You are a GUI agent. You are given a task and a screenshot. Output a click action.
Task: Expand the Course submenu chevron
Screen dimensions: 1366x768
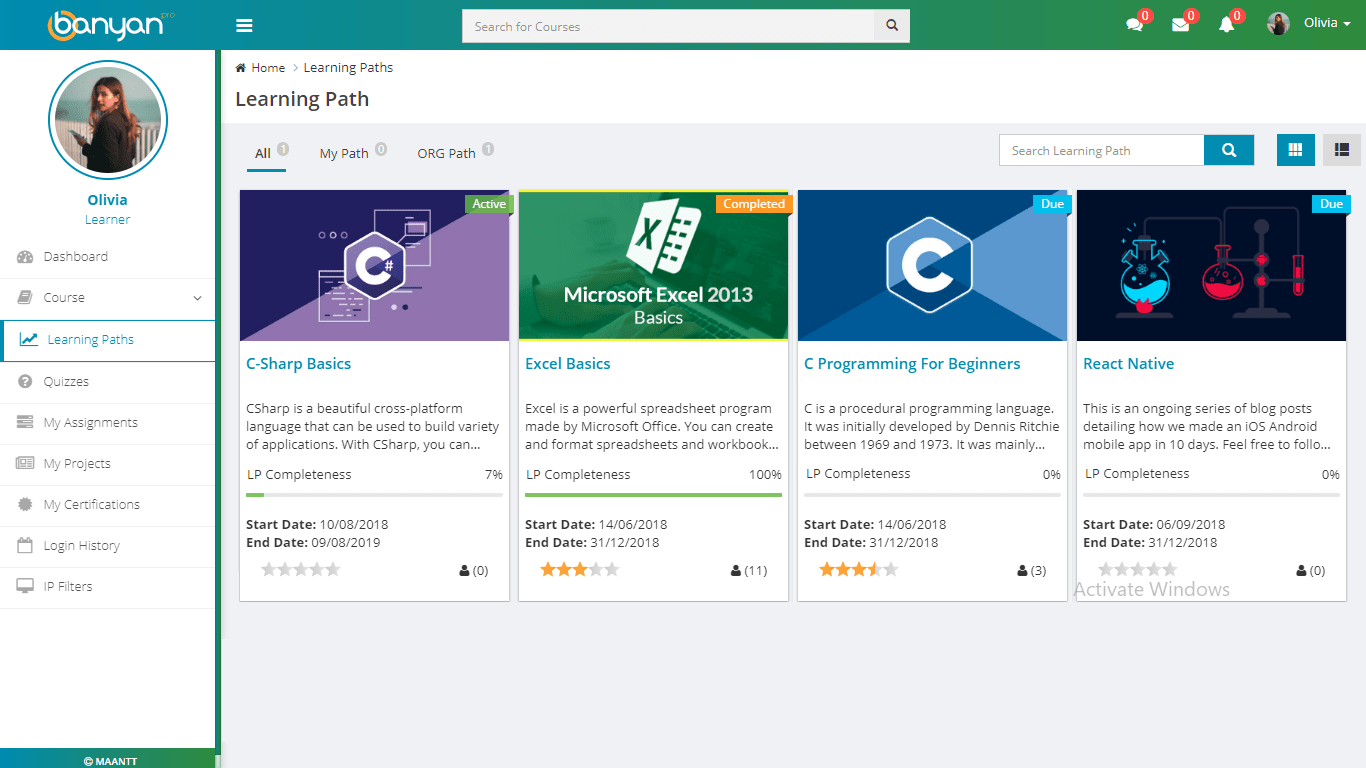click(197, 298)
